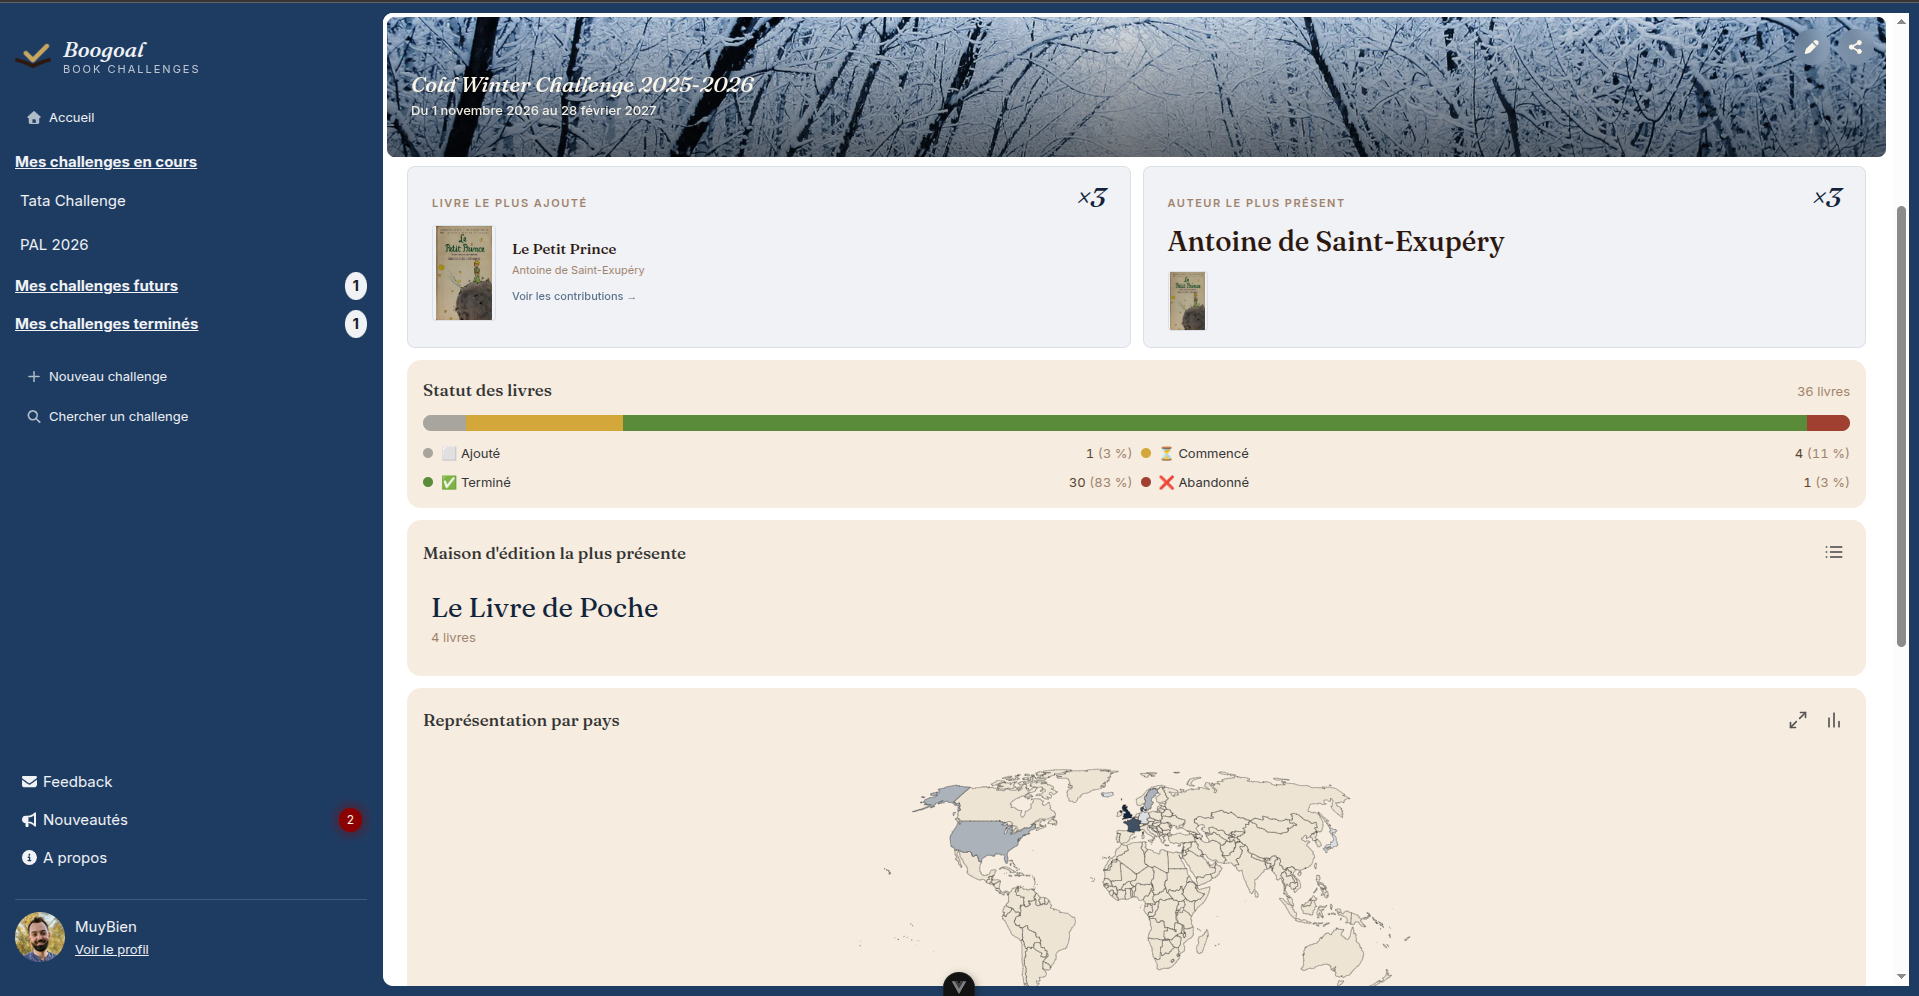Click the grey Ajouté segment of status bar
1919x996 pixels.
[444, 423]
